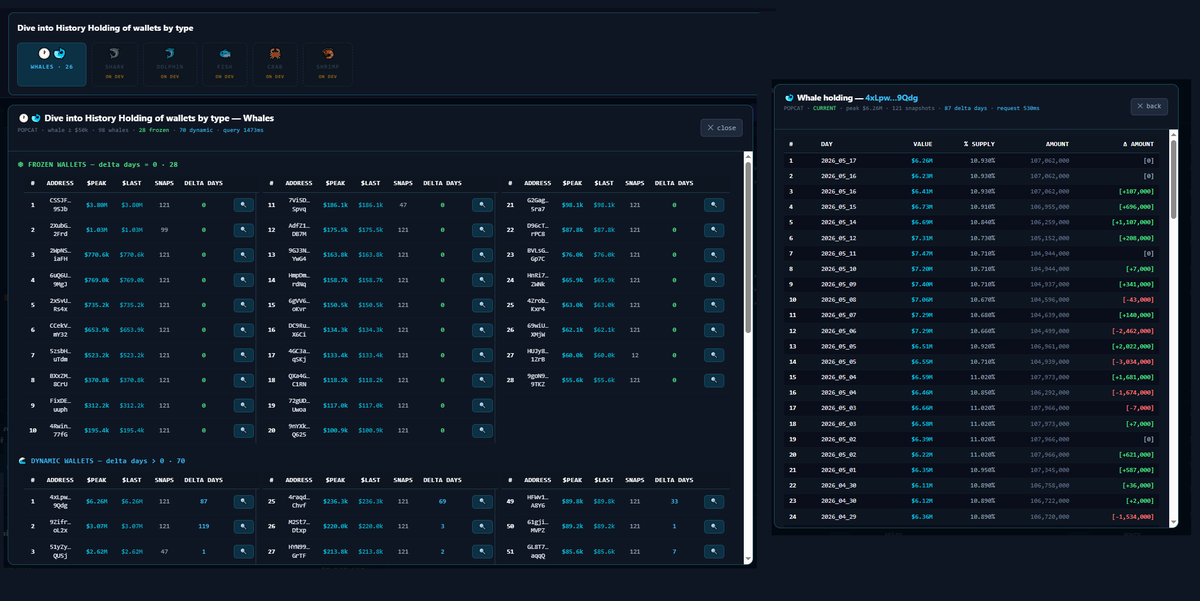The height and width of the screenshot is (601, 1200).
Task: Inspect dynamic wallet 4xLpw…9Qdg with magnifier
Action: click(x=245, y=502)
